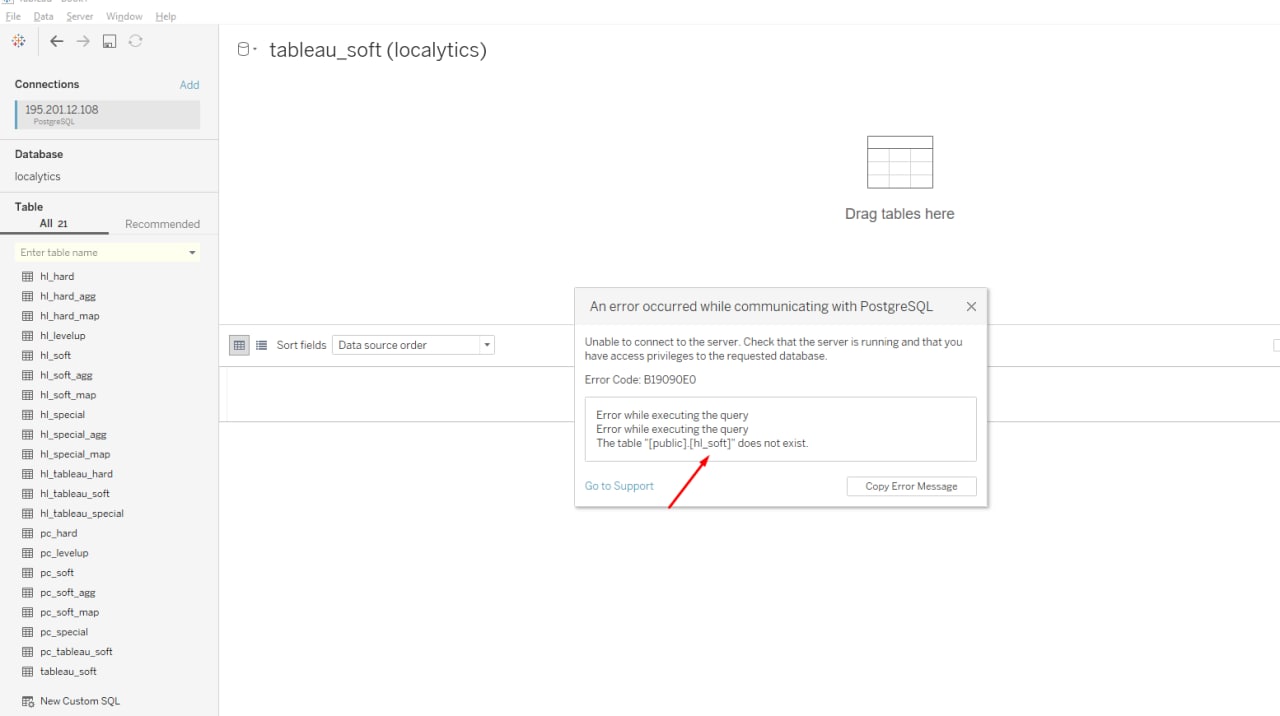Click the table icon next to pc_levelup
The height and width of the screenshot is (716, 1280).
pyautogui.click(x=27, y=553)
